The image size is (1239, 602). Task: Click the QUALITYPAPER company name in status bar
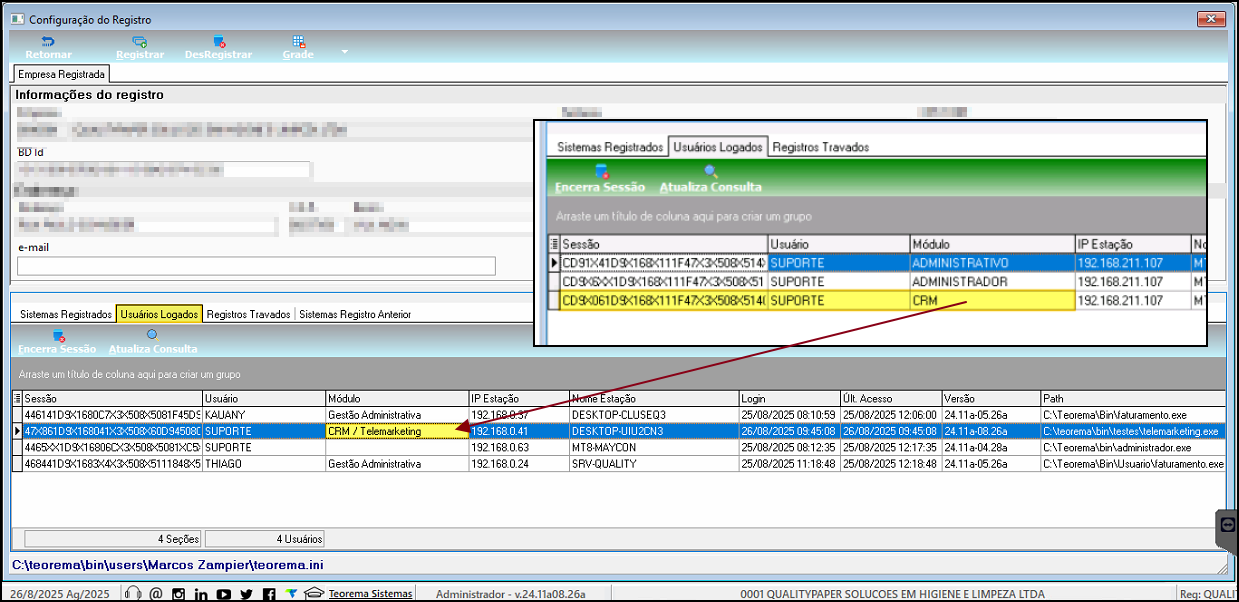point(892,594)
